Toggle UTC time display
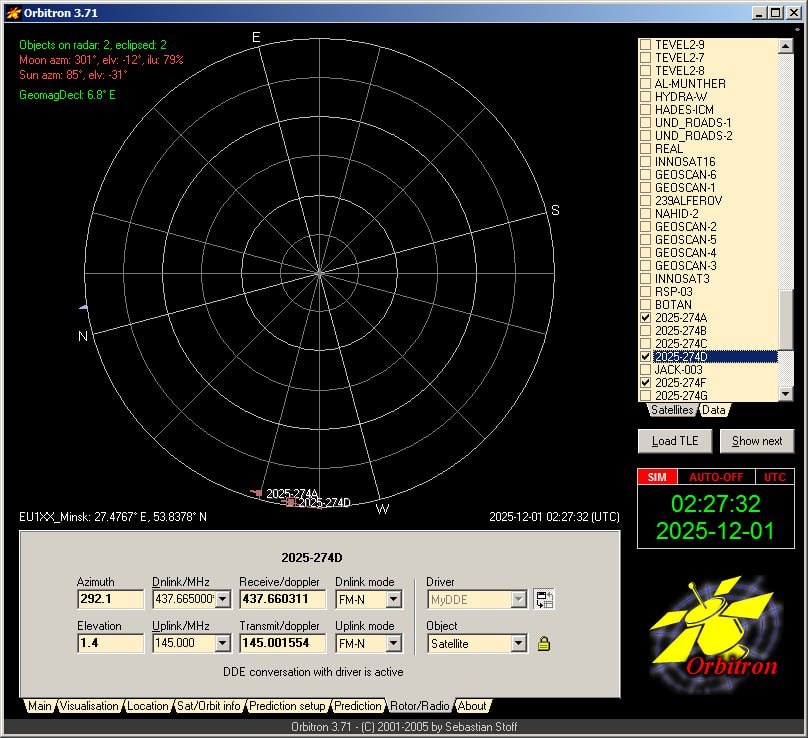The width and height of the screenshot is (808, 738). click(x=775, y=477)
